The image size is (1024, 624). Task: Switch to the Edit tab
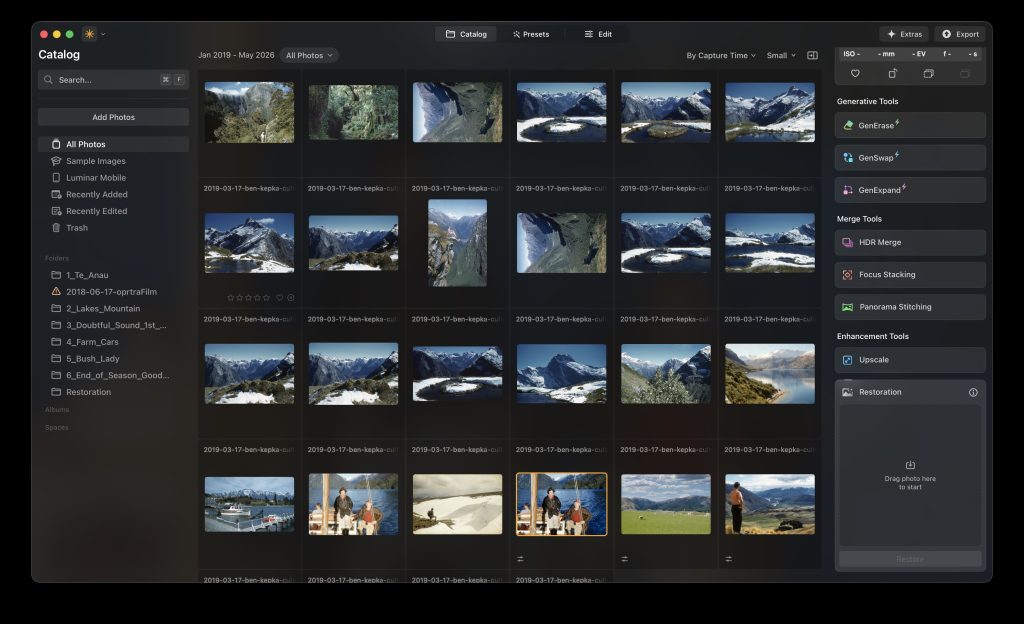pyautogui.click(x=598, y=34)
